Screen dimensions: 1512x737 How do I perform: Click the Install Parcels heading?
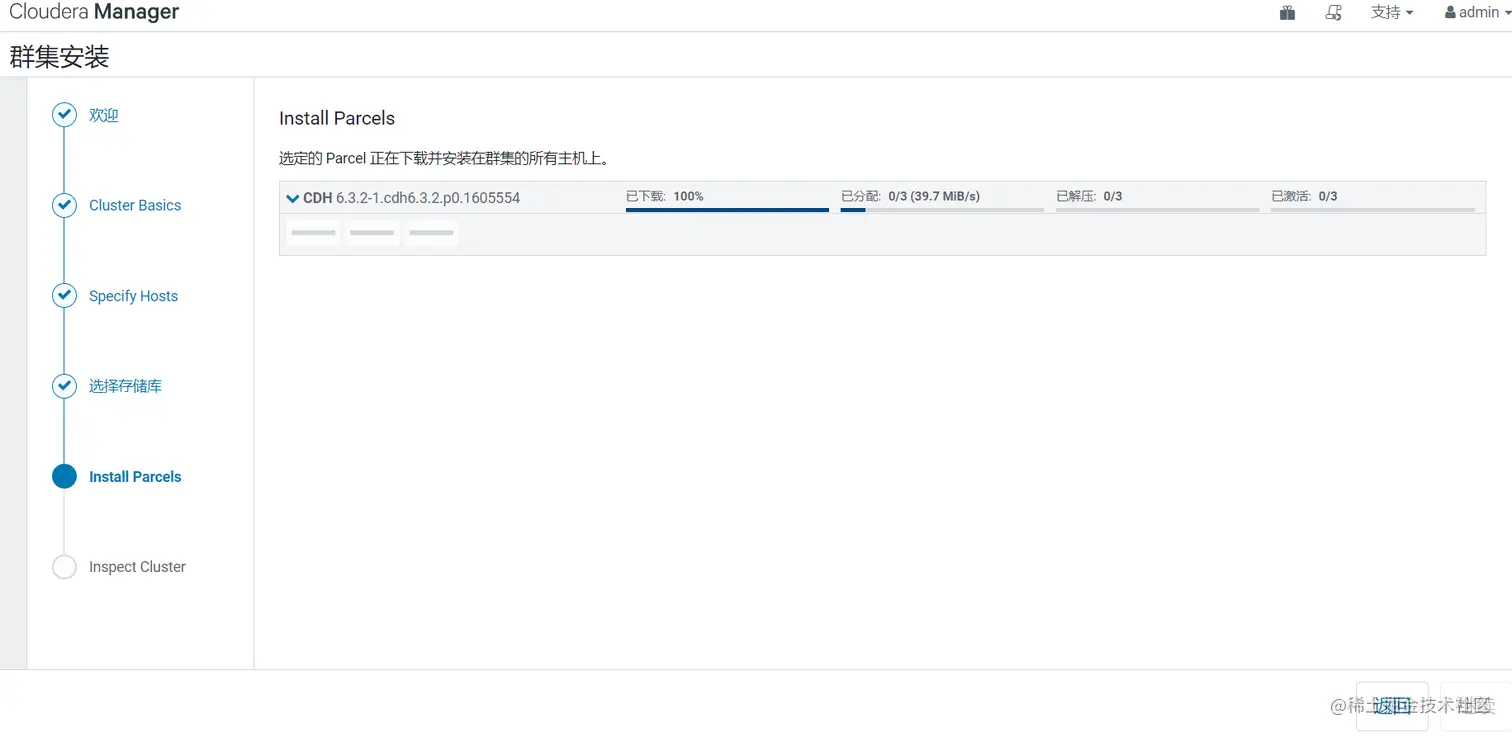pos(337,118)
